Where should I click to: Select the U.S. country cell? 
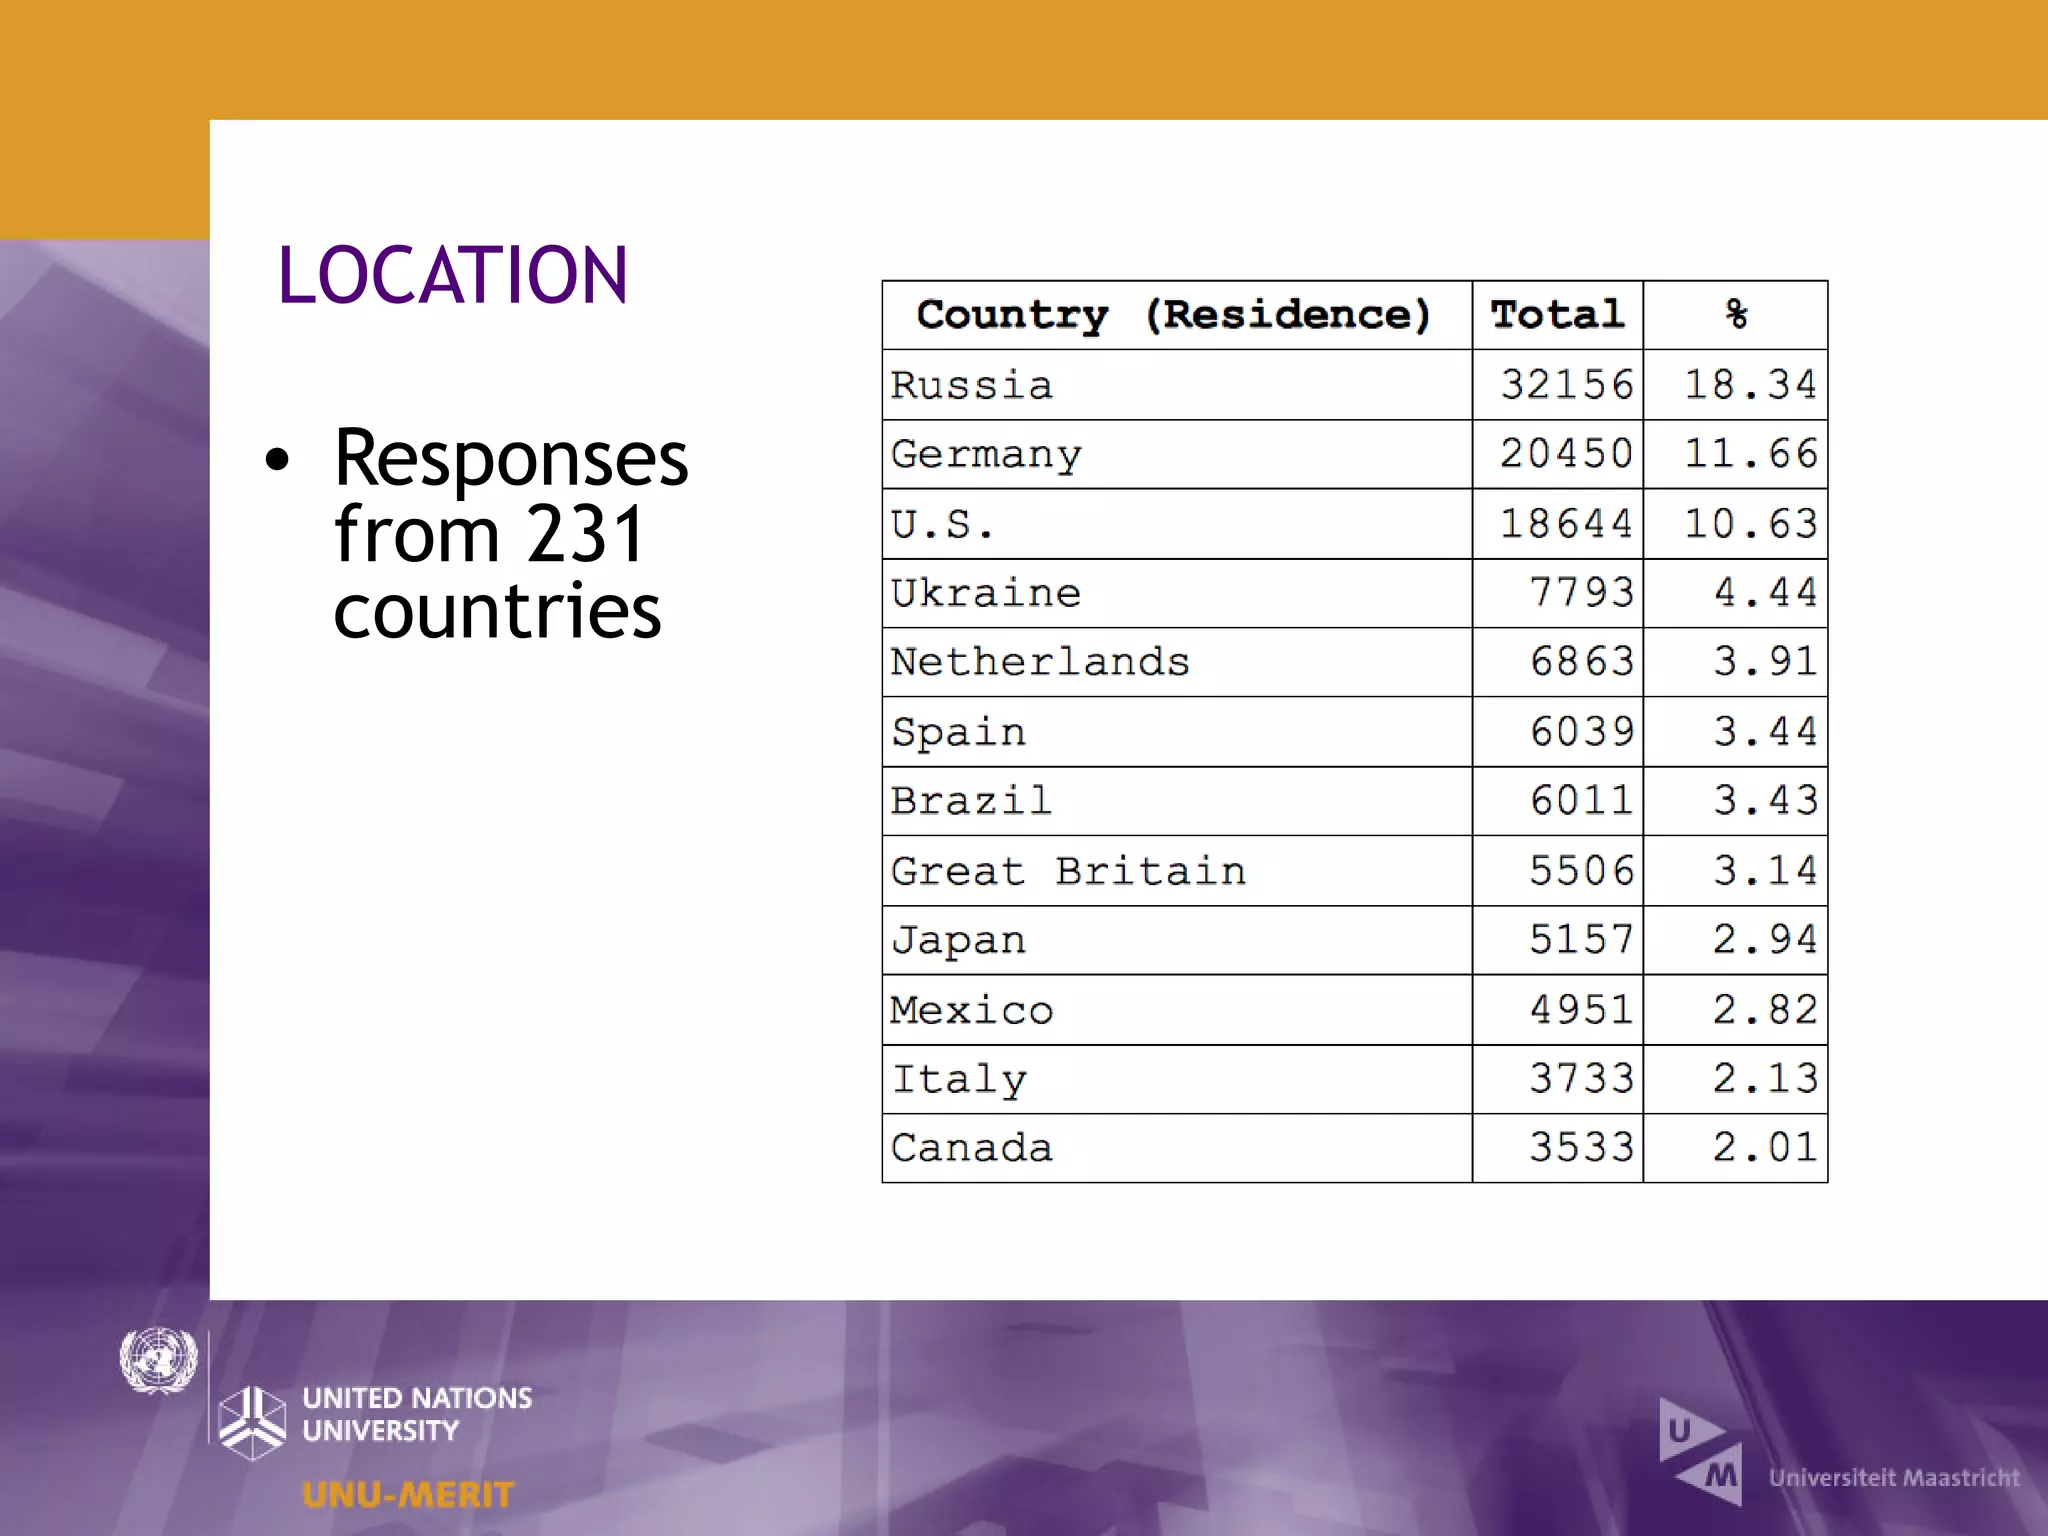tap(1176, 524)
